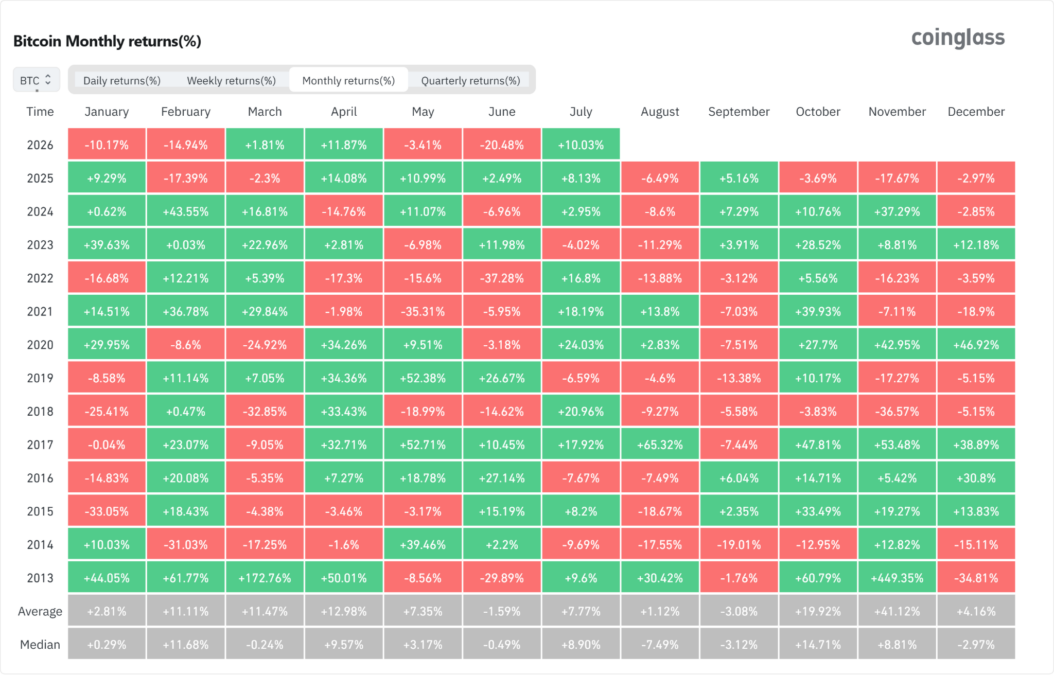The height and width of the screenshot is (675, 1054).
Task: Click the +39.93% cell for October 2021
Action: (818, 311)
